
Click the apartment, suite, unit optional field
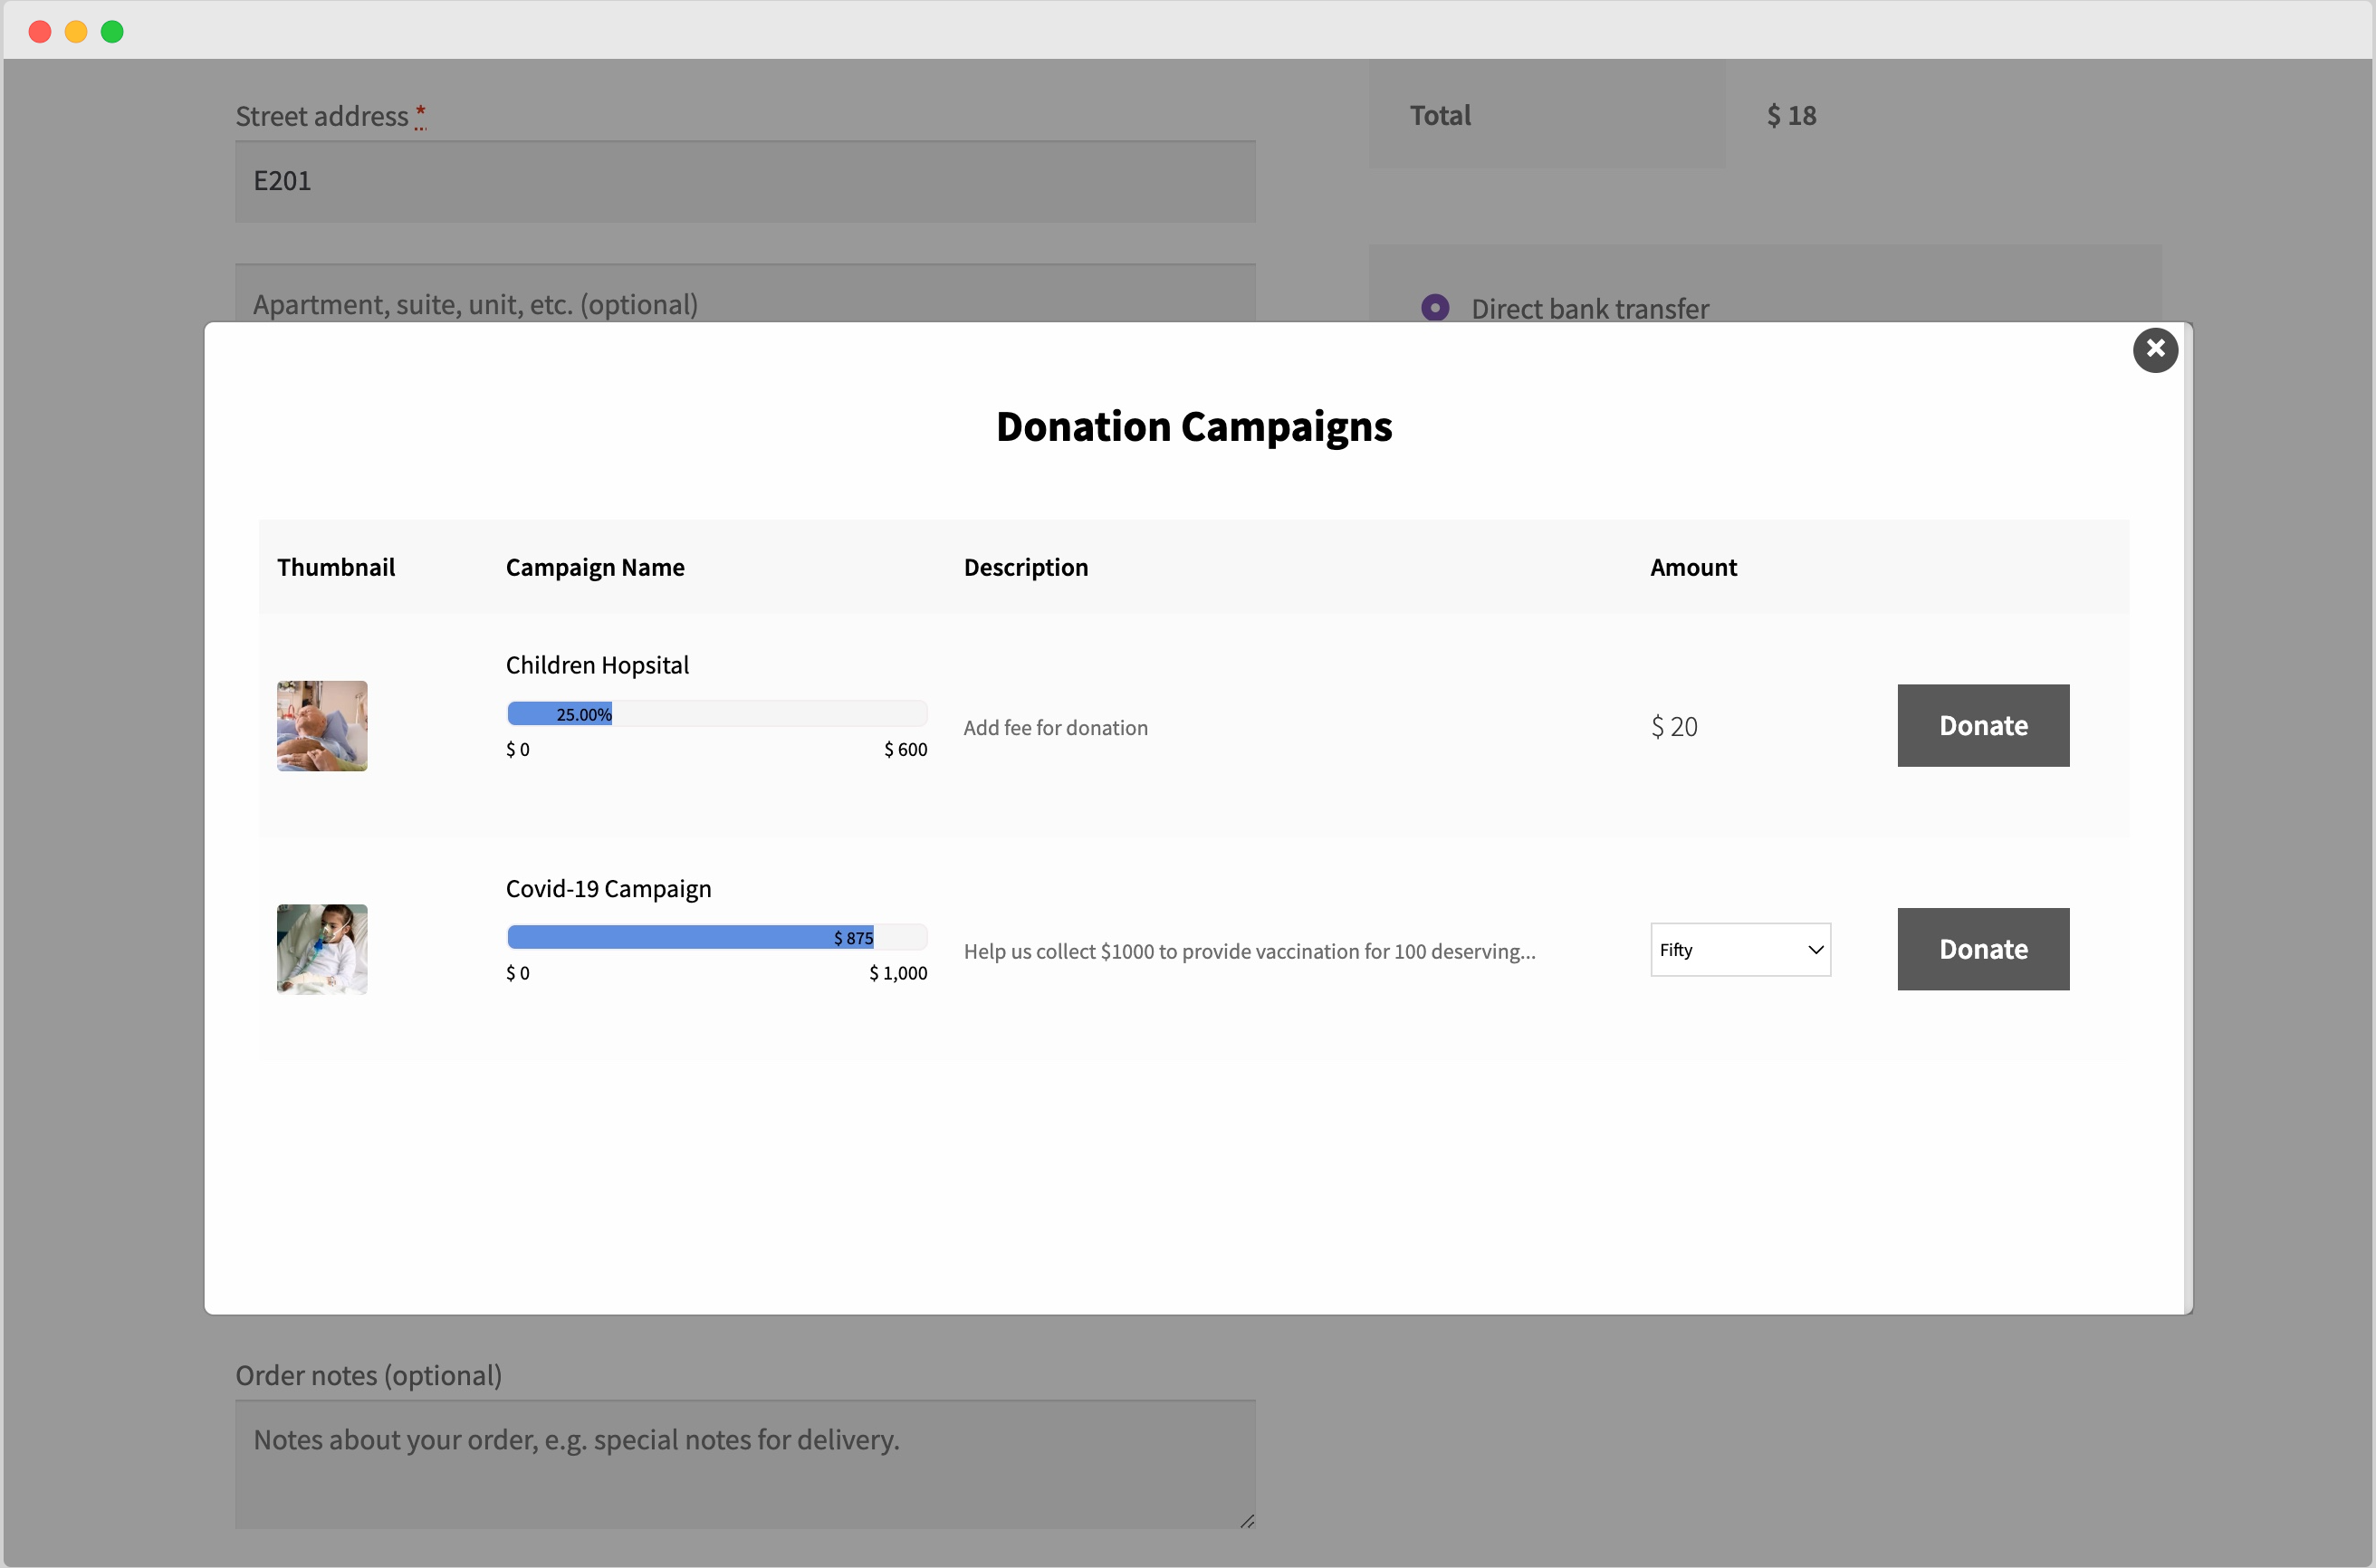744,304
